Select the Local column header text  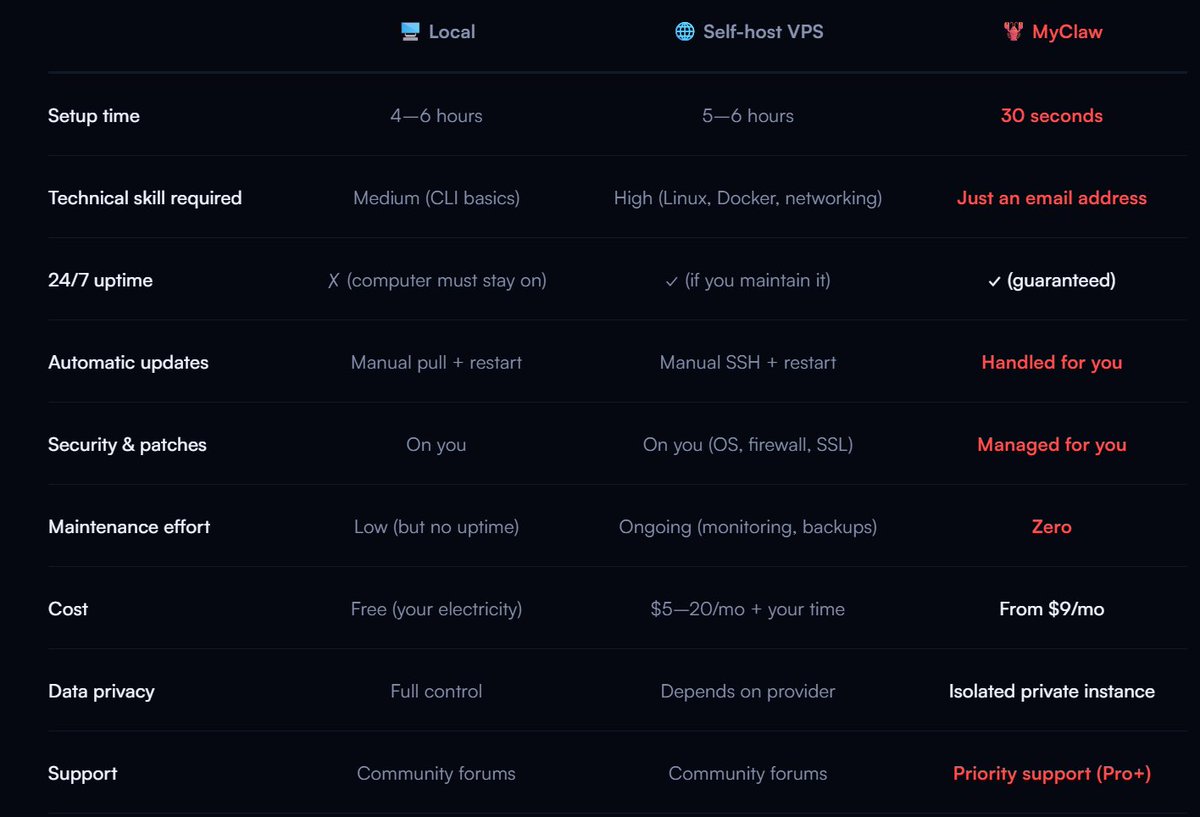[x=452, y=32]
